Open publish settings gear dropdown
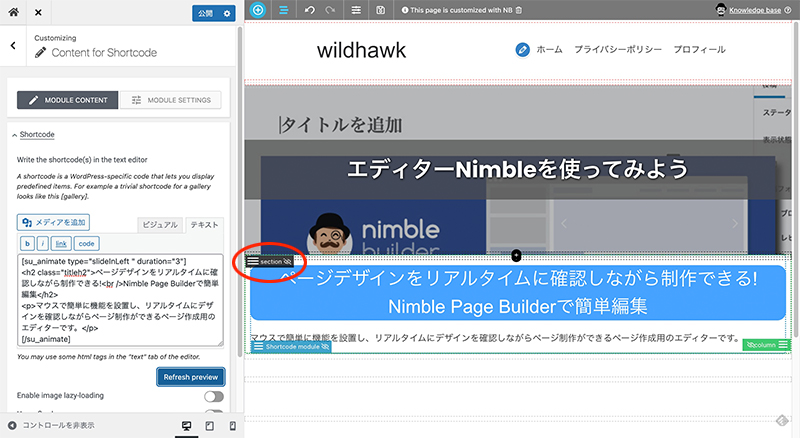This screenshot has height=438, width=800. [227, 13]
